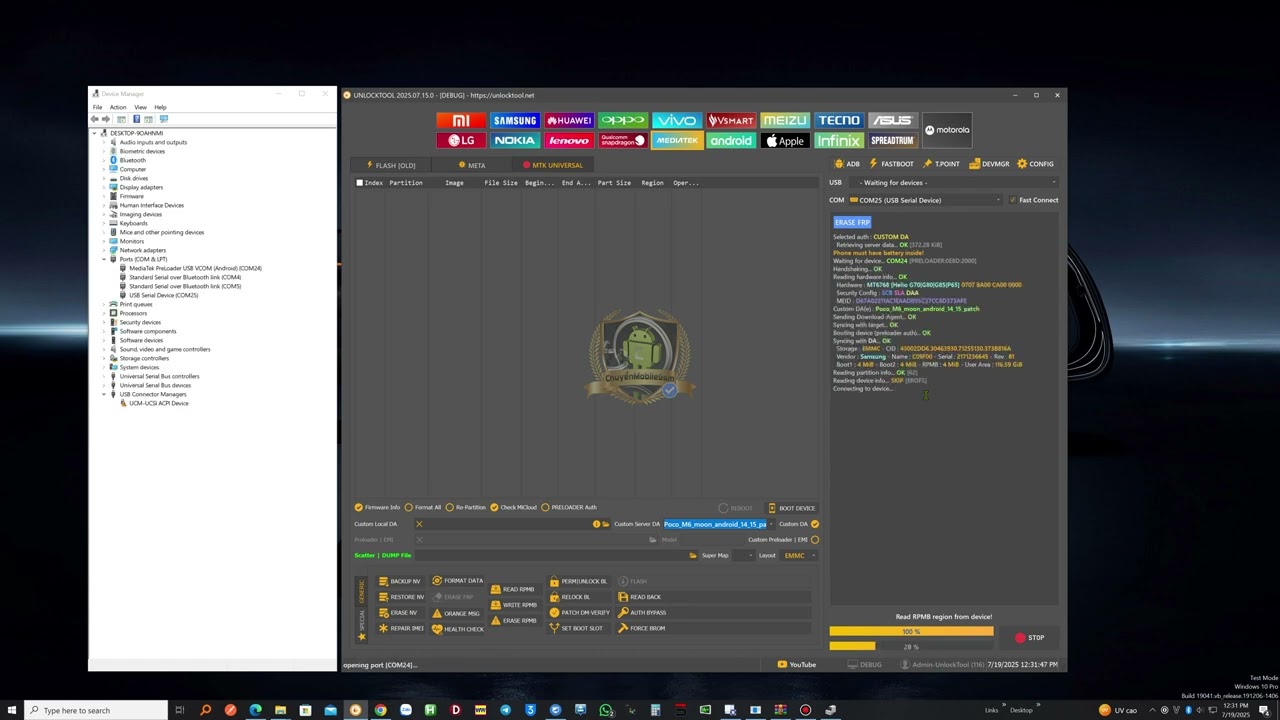
Task: Expand Network adapters in Device Manager
Action: (x=103, y=250)
